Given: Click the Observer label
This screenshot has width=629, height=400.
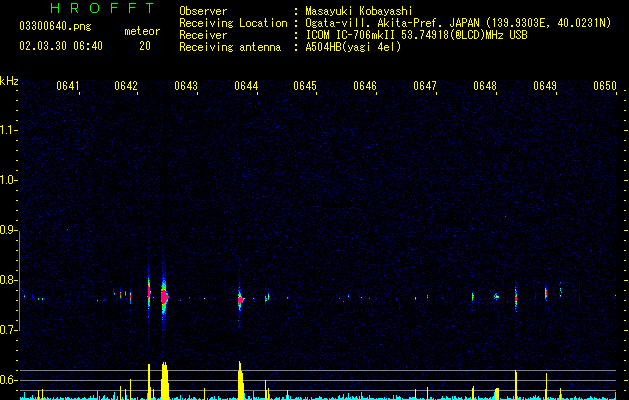Looking at the screenshot, I should click(203, 11).
